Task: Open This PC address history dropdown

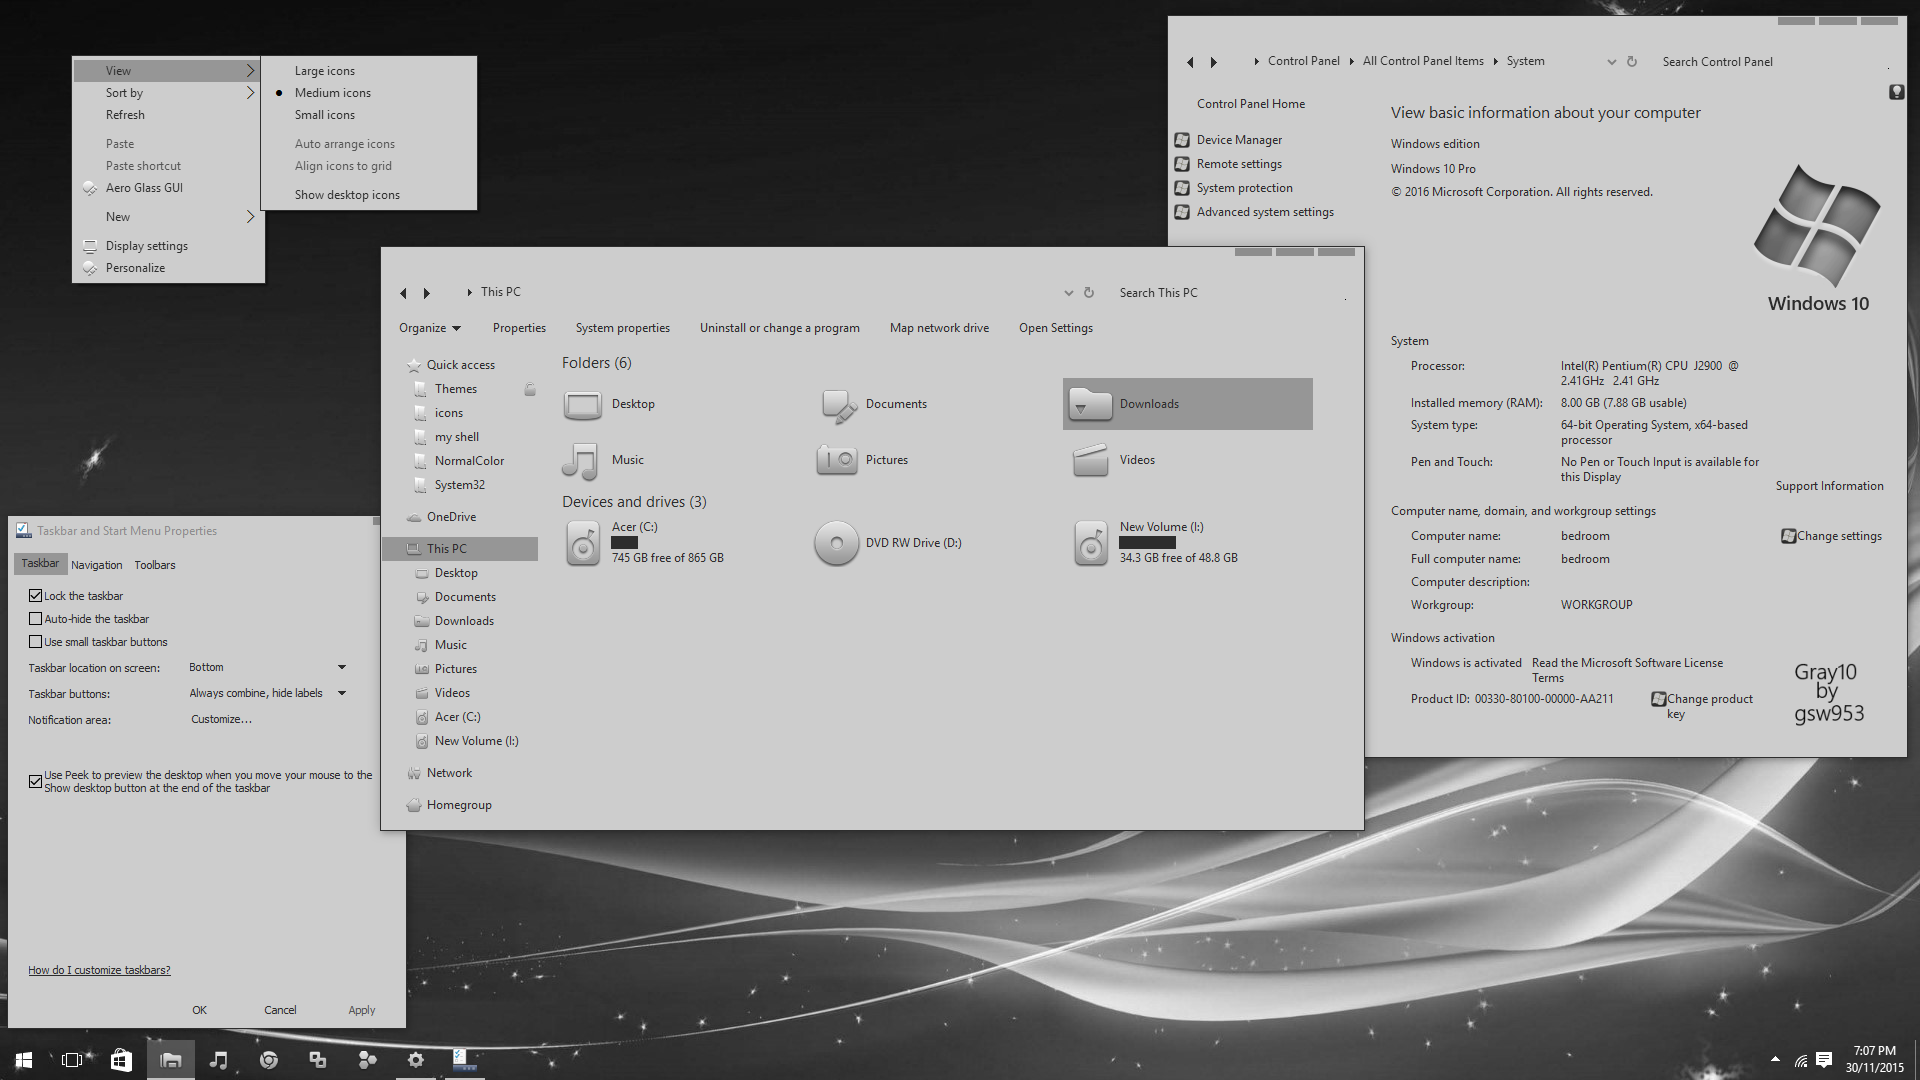Action: (1069, 293)
